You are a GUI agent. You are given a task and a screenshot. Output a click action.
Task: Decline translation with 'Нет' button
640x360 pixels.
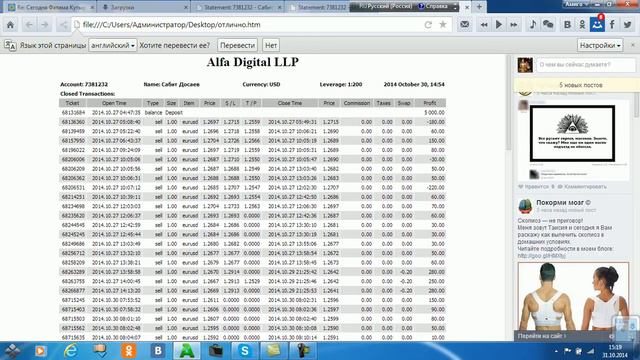[x=271, y=45]
